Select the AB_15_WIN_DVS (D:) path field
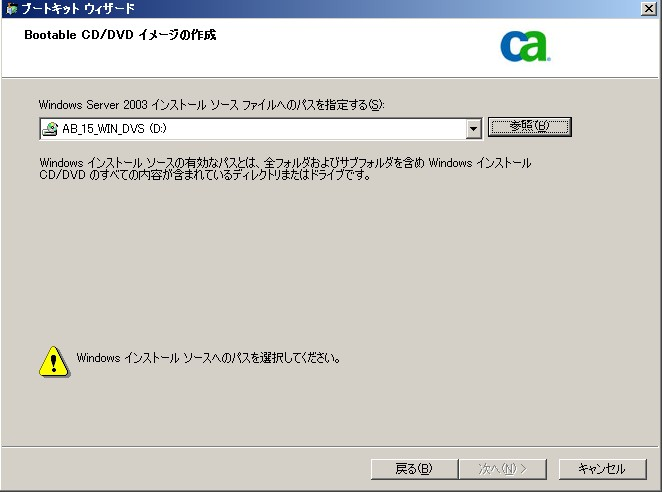The width and height of the screenshot is (662, 492). (x=261, y=129)
